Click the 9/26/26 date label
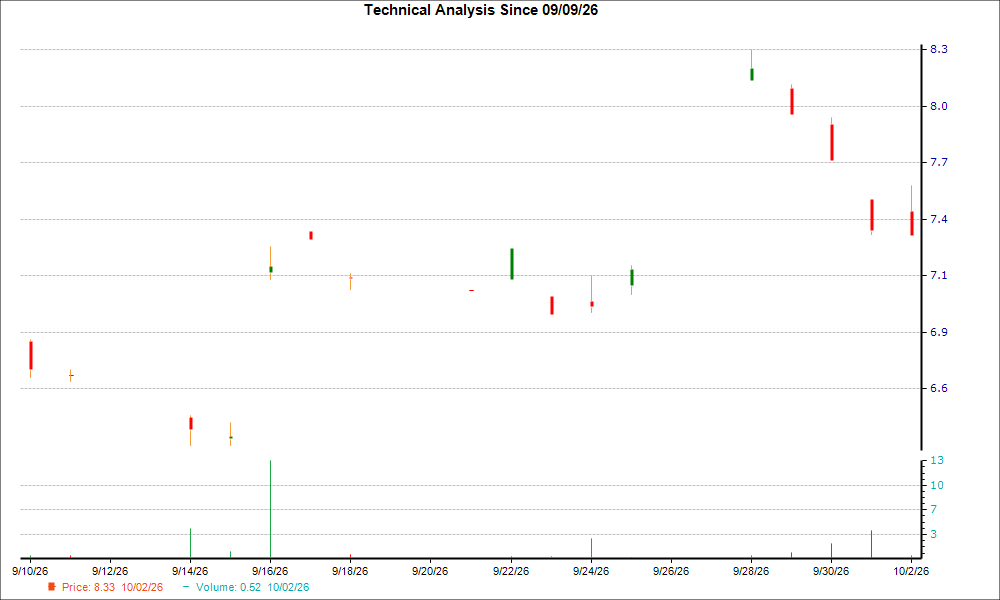The image size is (1000, 600). [x=671, y=571]
